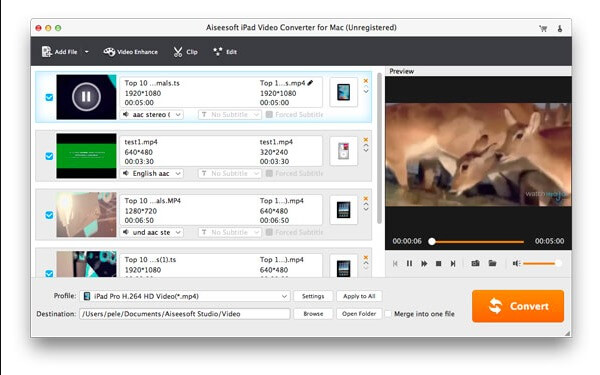Click iPad device profile icon for Top 10 ...mals.ts
Viewport: 600px width, 375px height.
344,92
